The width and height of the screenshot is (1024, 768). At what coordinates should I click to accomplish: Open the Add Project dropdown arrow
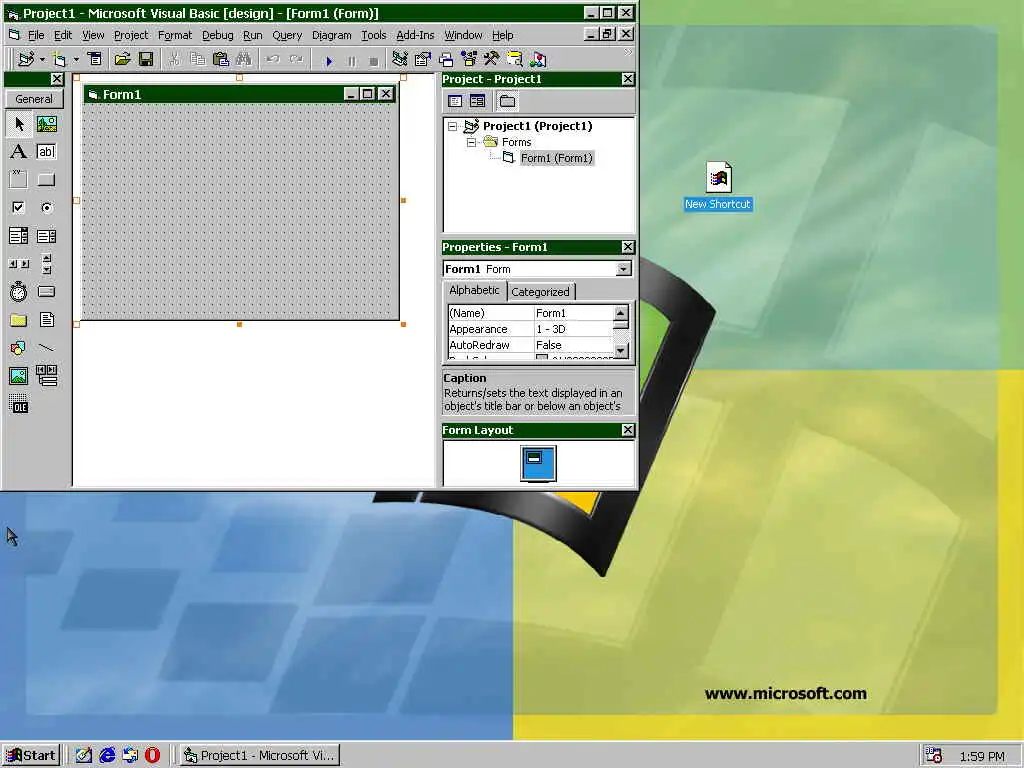coord(42,60)
